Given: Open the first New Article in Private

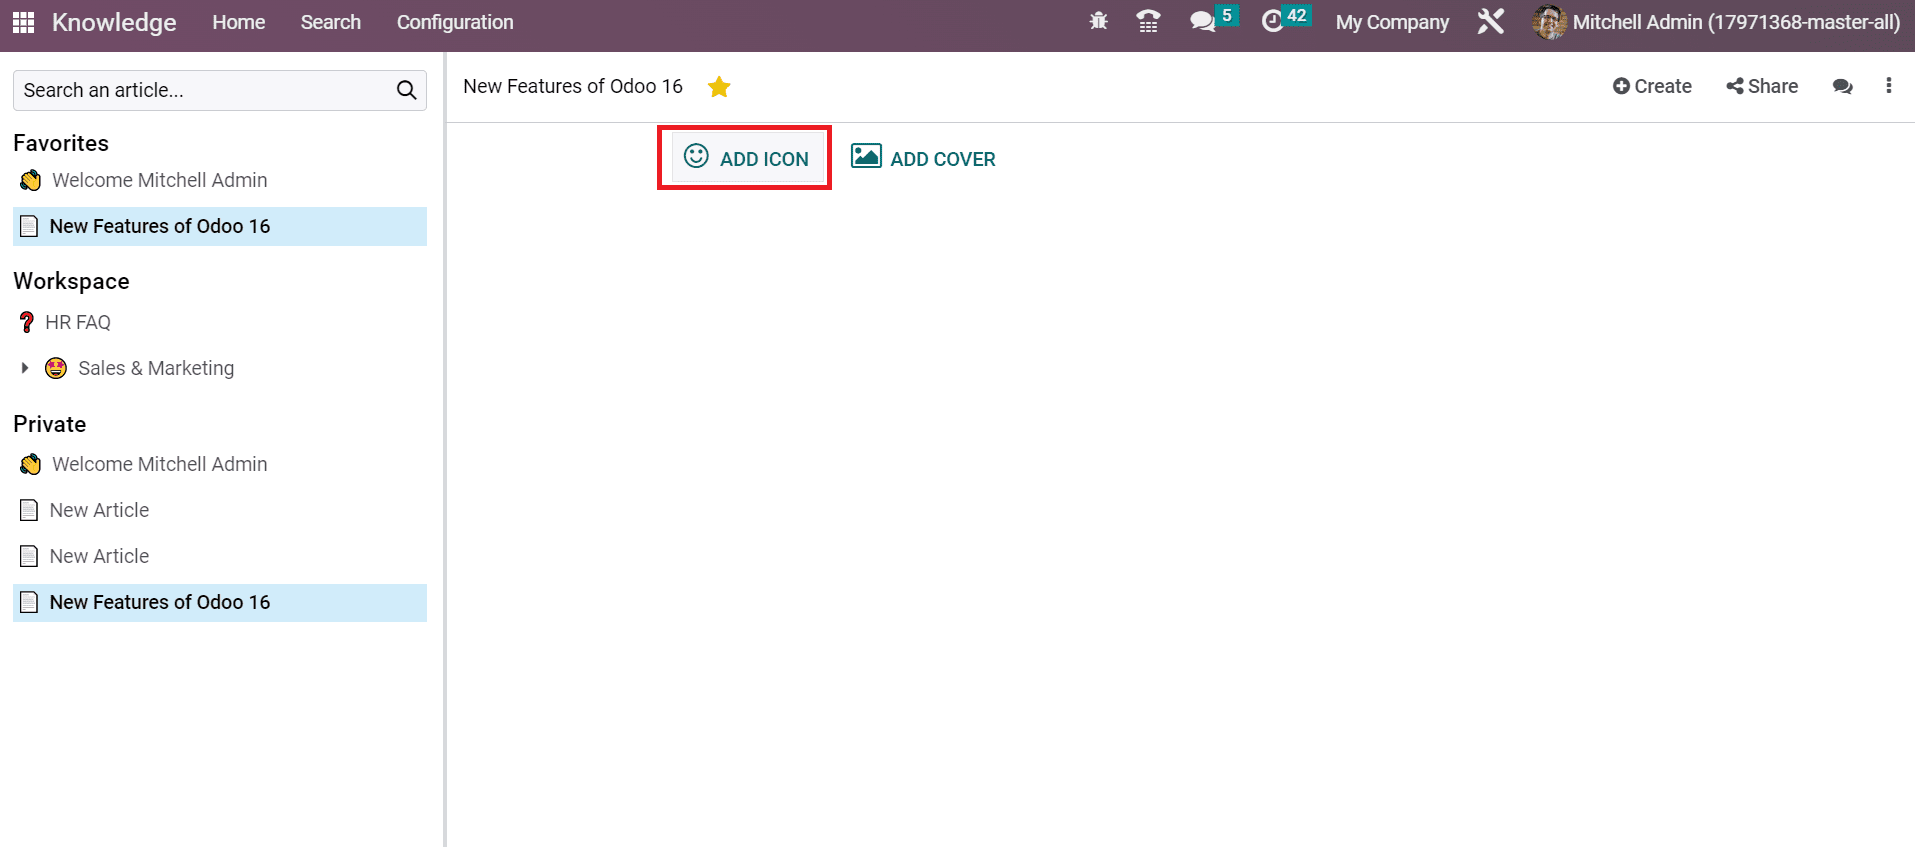Looking at the screenshot, I should click(x=99, y=510).
